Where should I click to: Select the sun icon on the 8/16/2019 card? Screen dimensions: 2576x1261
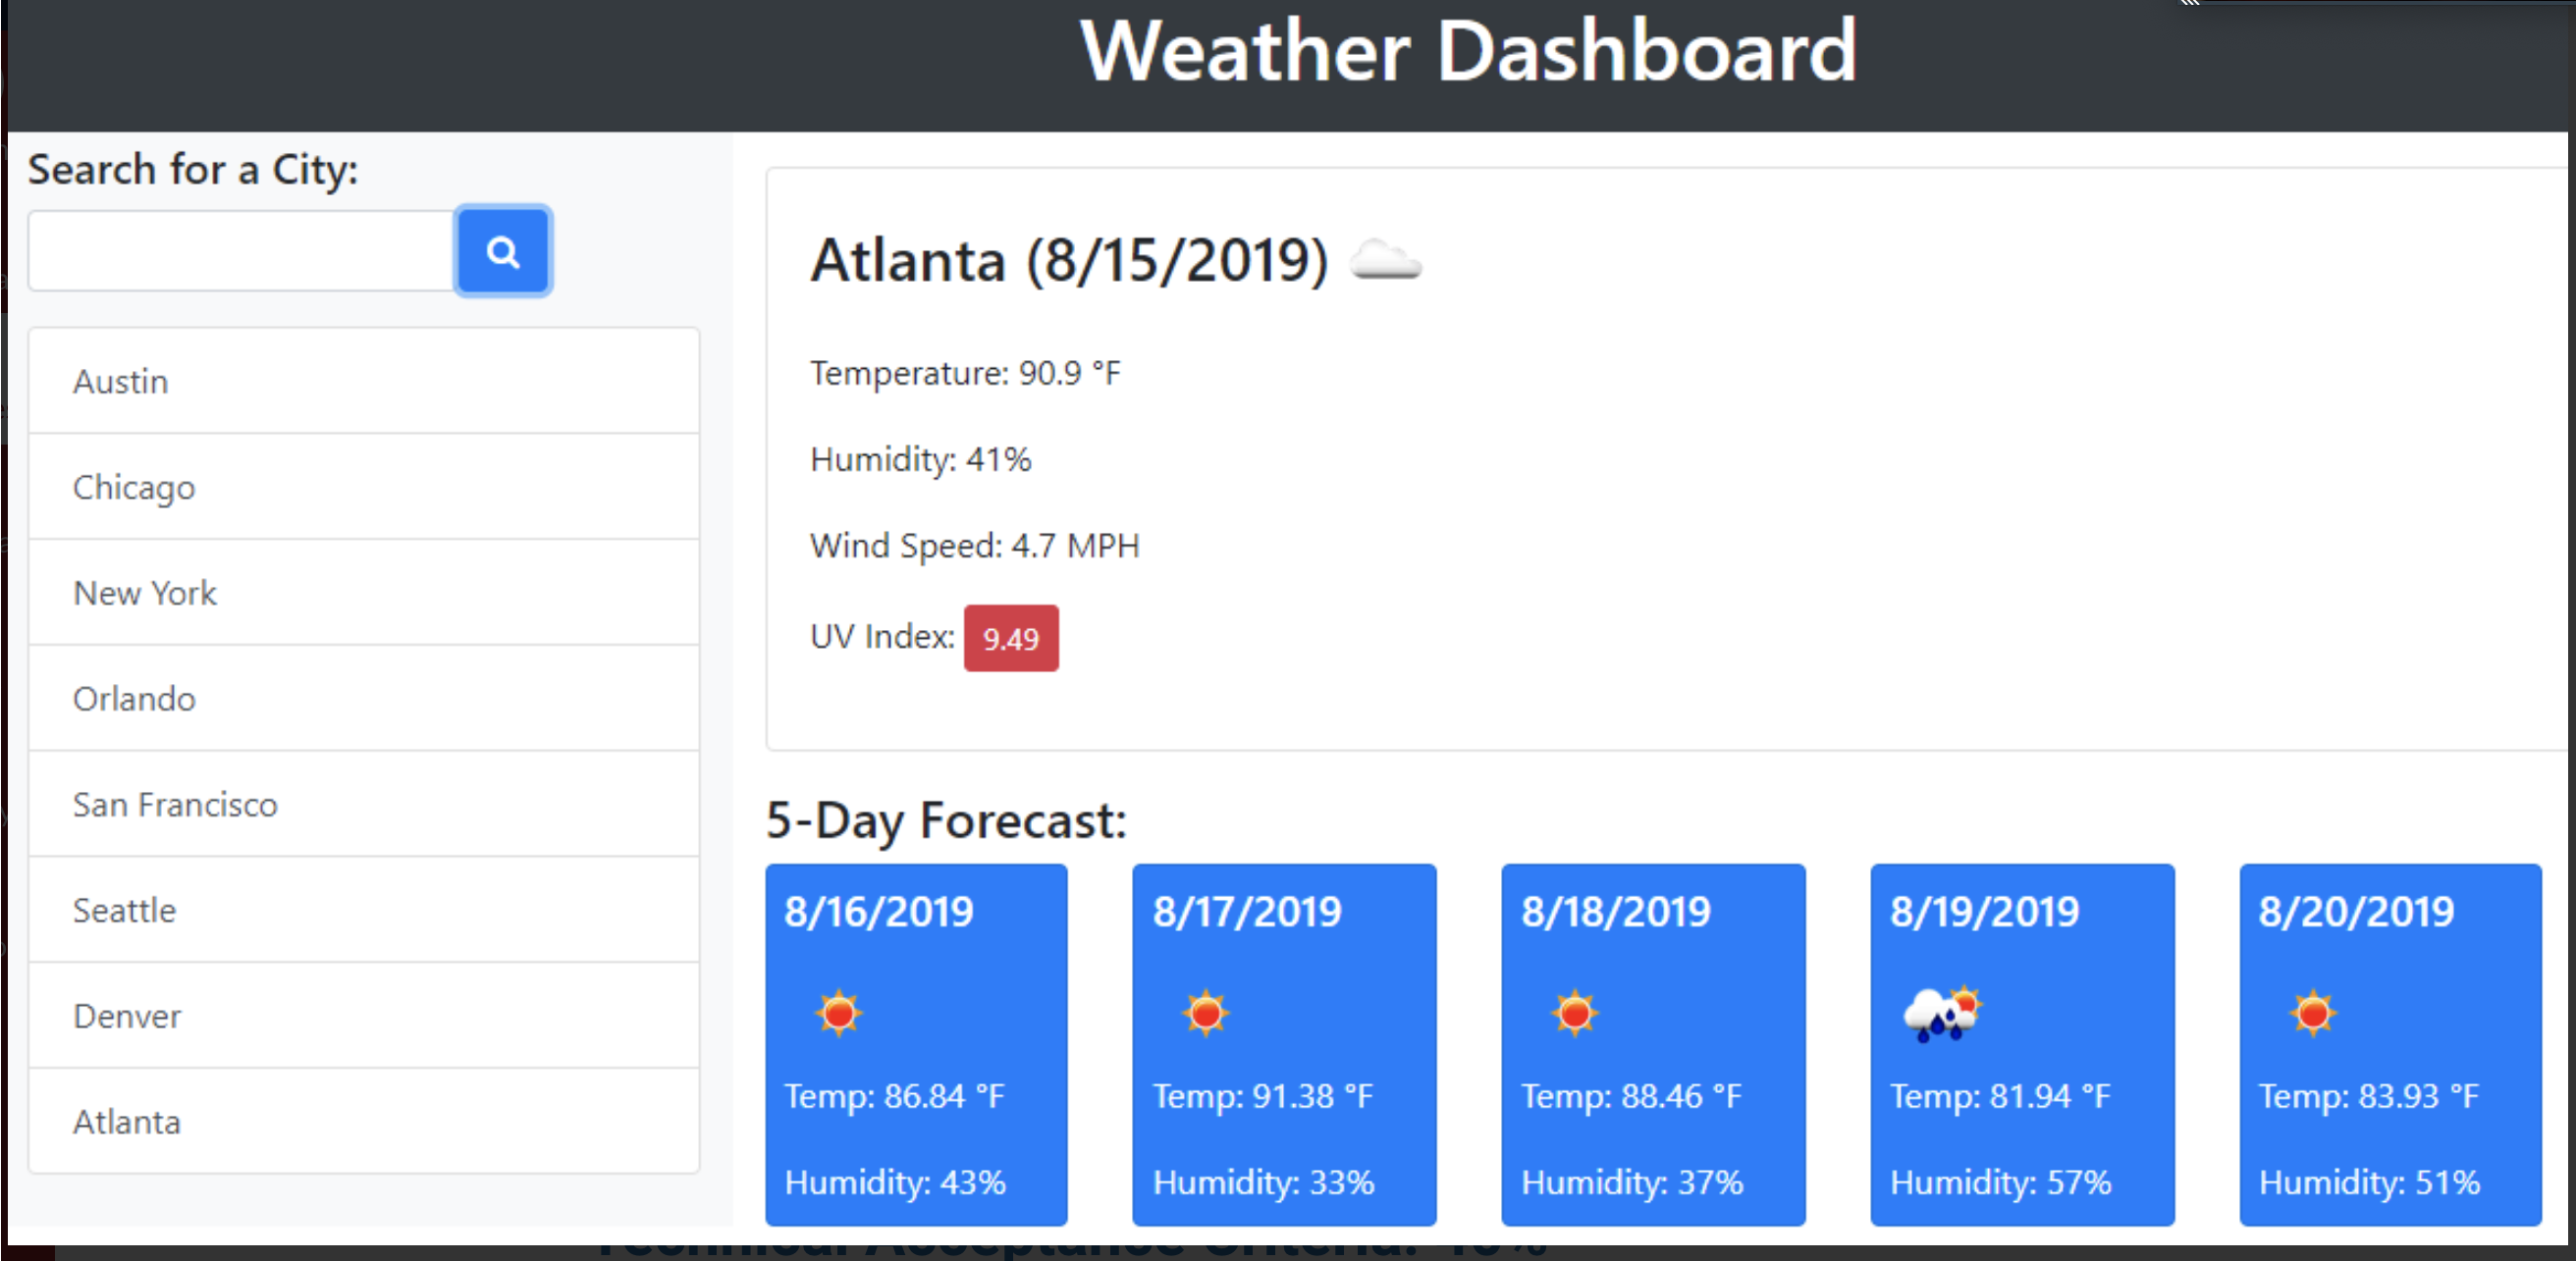pos(840,1013)
